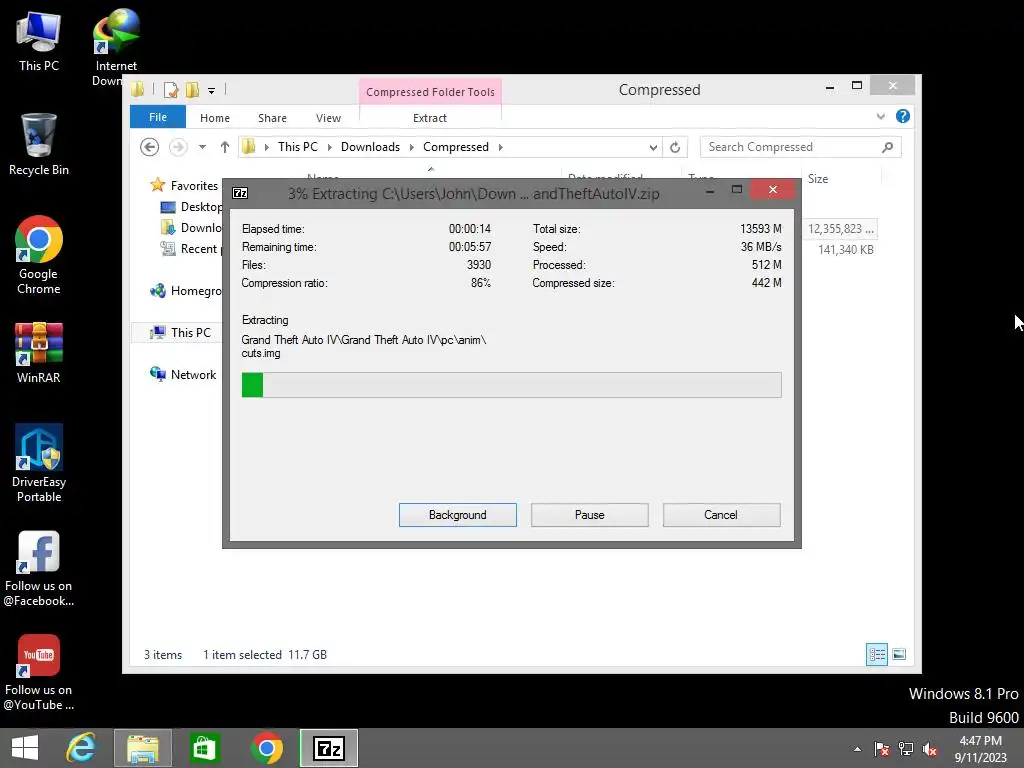Viewport: 1024px width, 768px height.
Task: Expand arrow between This PC and Downloads
Action: (329, 148)
